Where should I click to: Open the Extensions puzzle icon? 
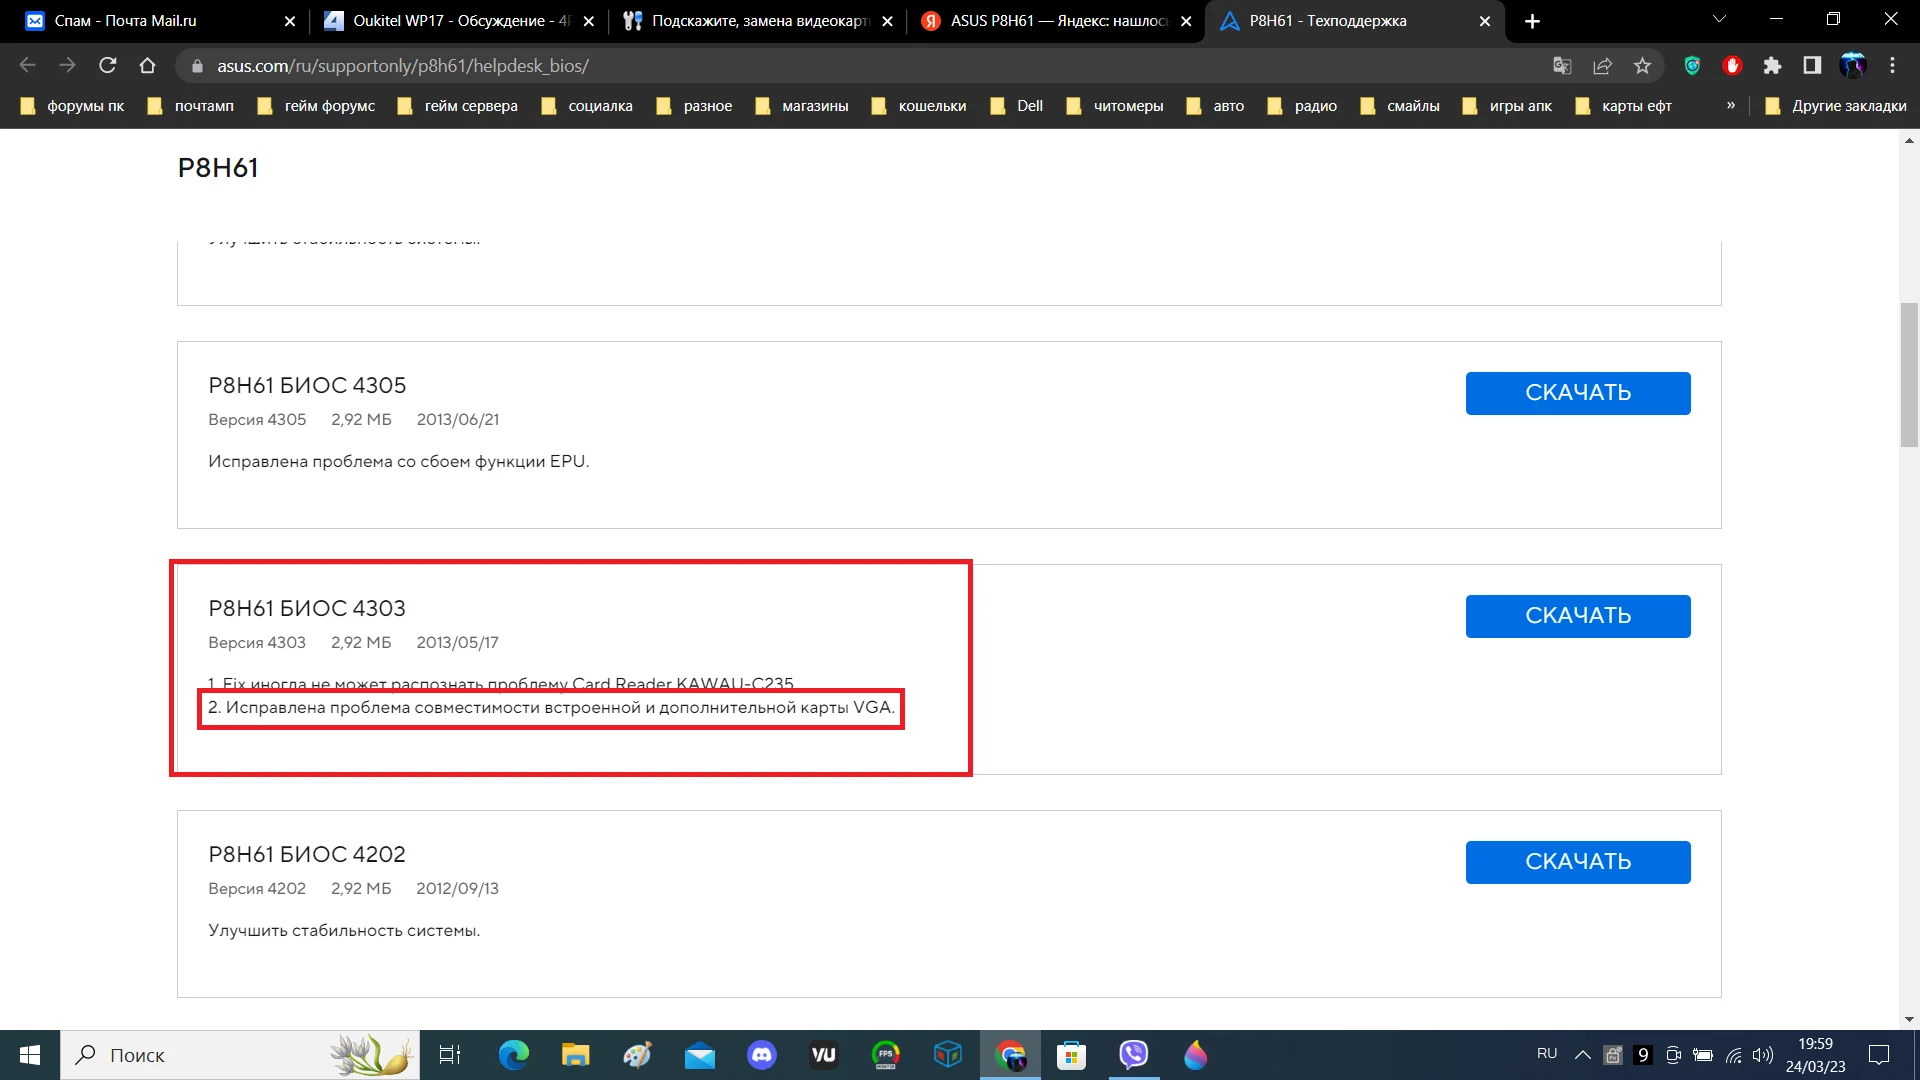[1772, 66]
